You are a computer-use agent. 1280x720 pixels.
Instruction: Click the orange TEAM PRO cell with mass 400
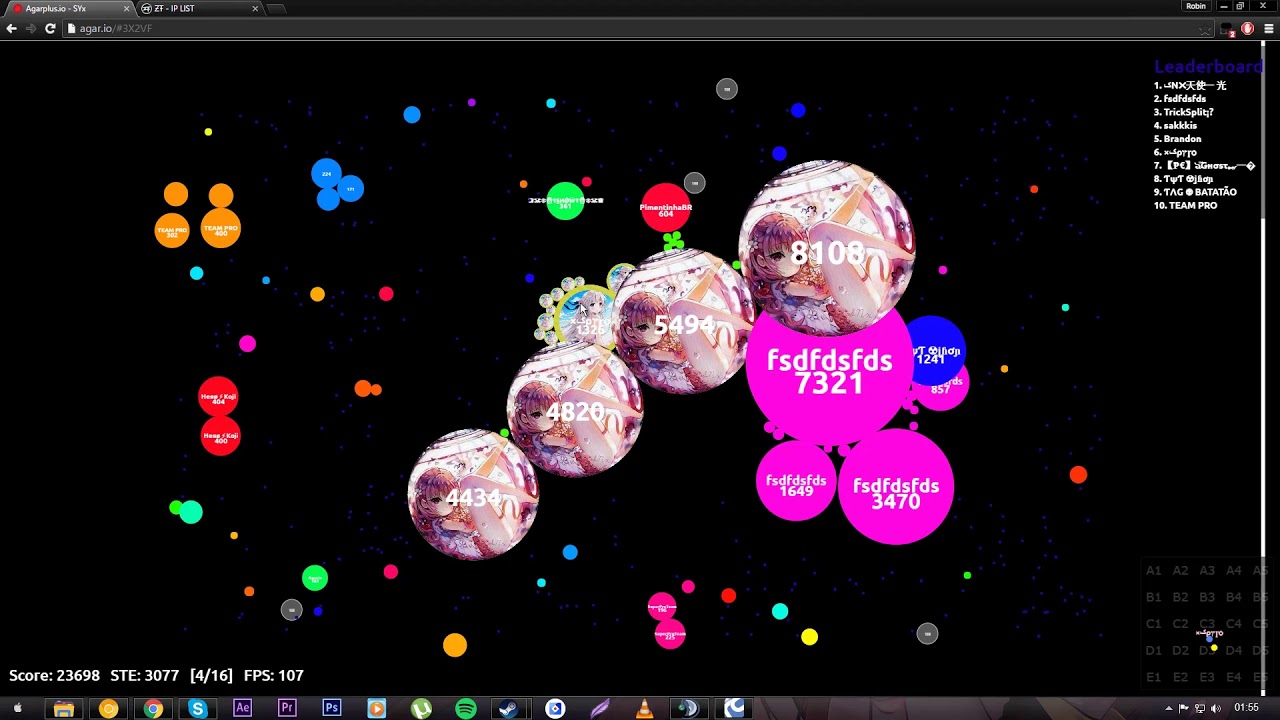pos(221,228)
